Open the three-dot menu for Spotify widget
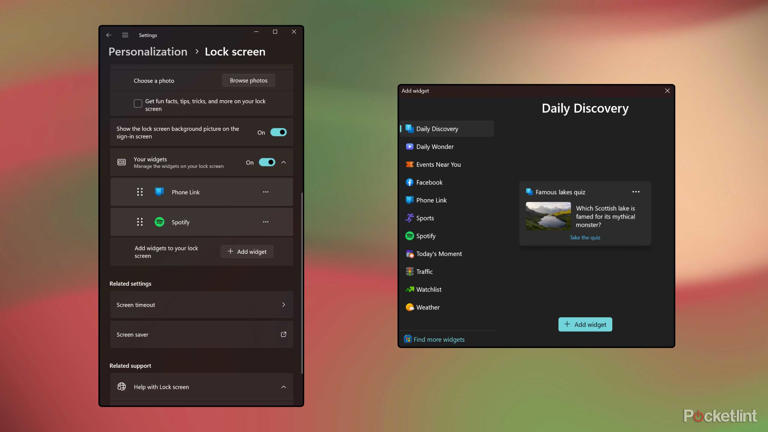The width and height of the screenshot is (768, 432). [265, 222]
